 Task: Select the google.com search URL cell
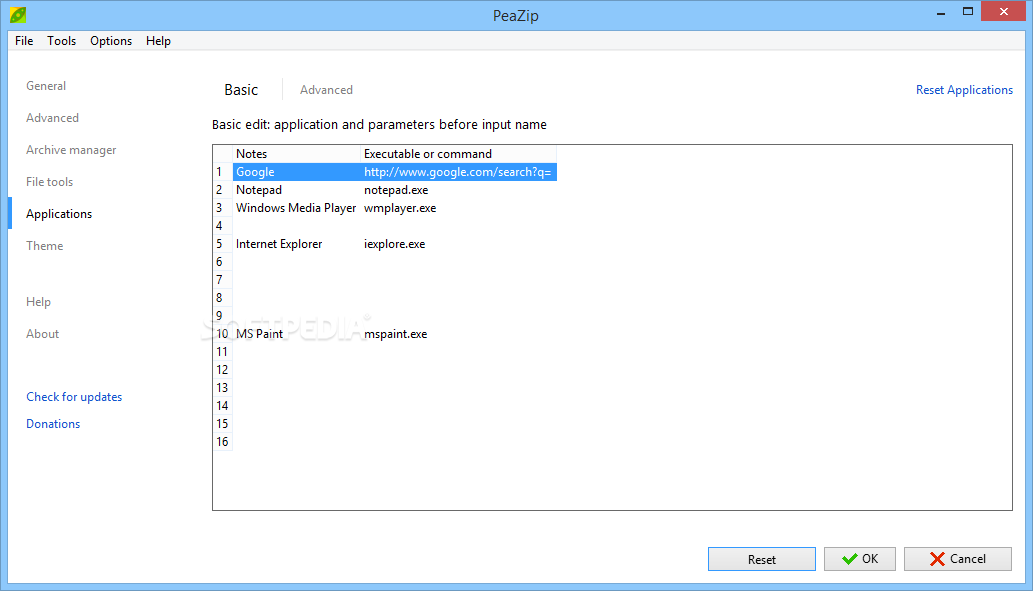click(459, 172)
